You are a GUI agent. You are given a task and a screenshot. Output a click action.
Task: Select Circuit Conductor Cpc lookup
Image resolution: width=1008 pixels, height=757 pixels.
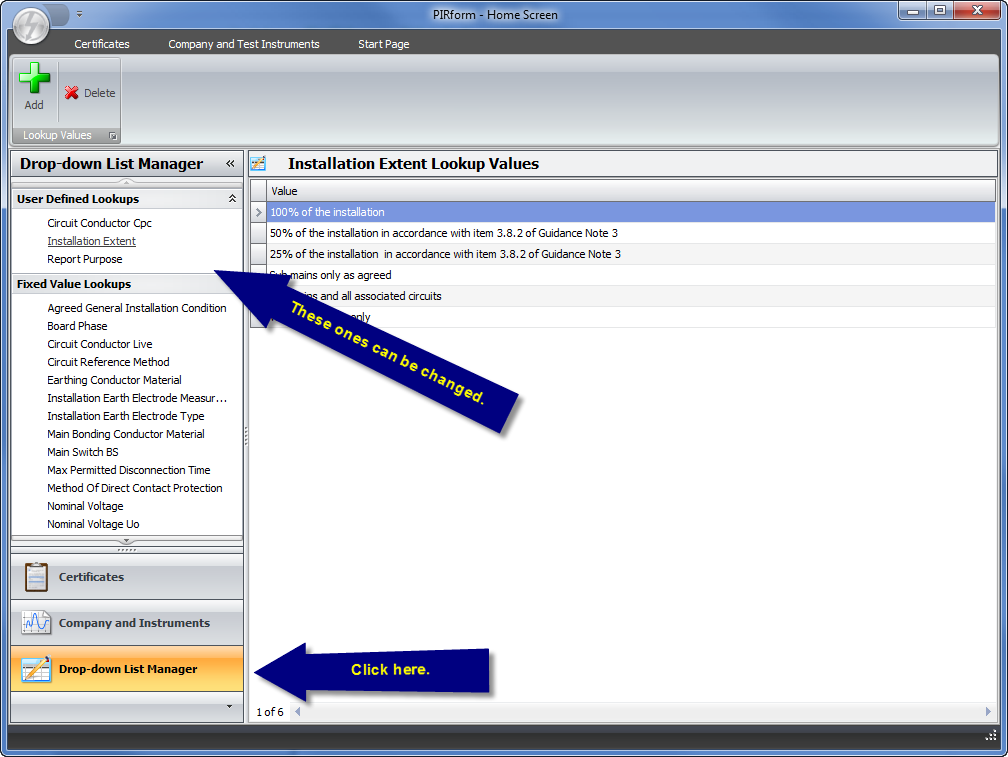point(99,223)
